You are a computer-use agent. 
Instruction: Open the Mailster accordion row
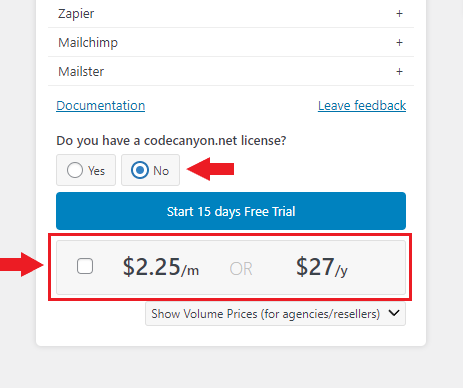[231, 71]
